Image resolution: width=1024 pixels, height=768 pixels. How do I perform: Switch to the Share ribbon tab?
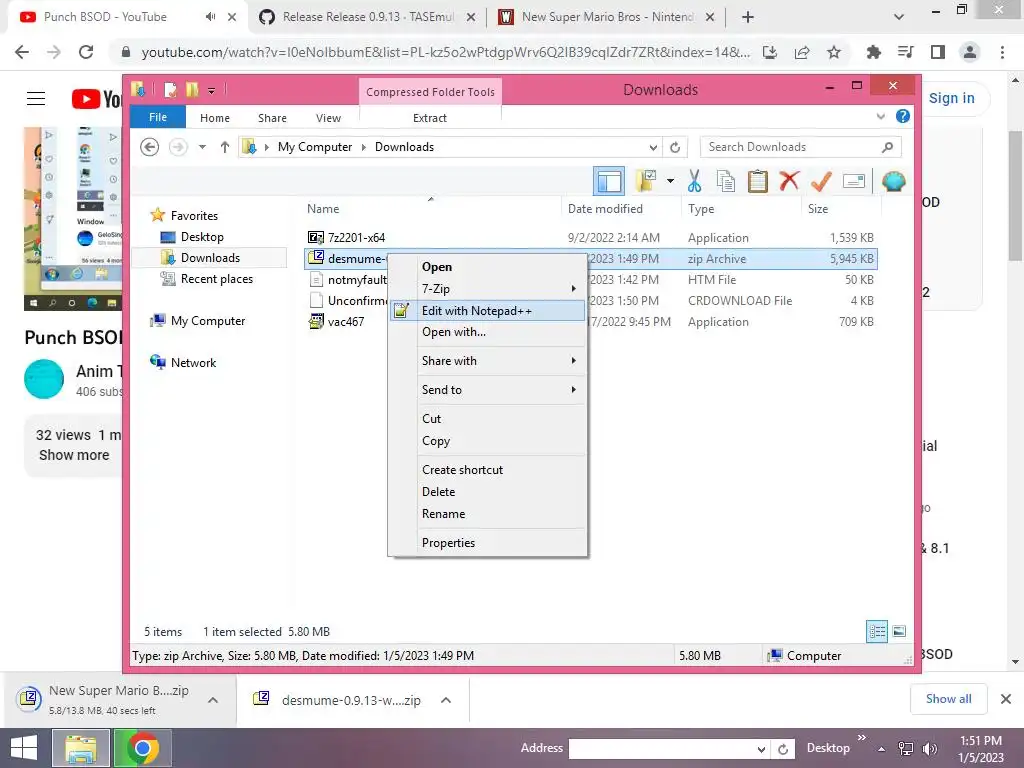tap(272, 118)
